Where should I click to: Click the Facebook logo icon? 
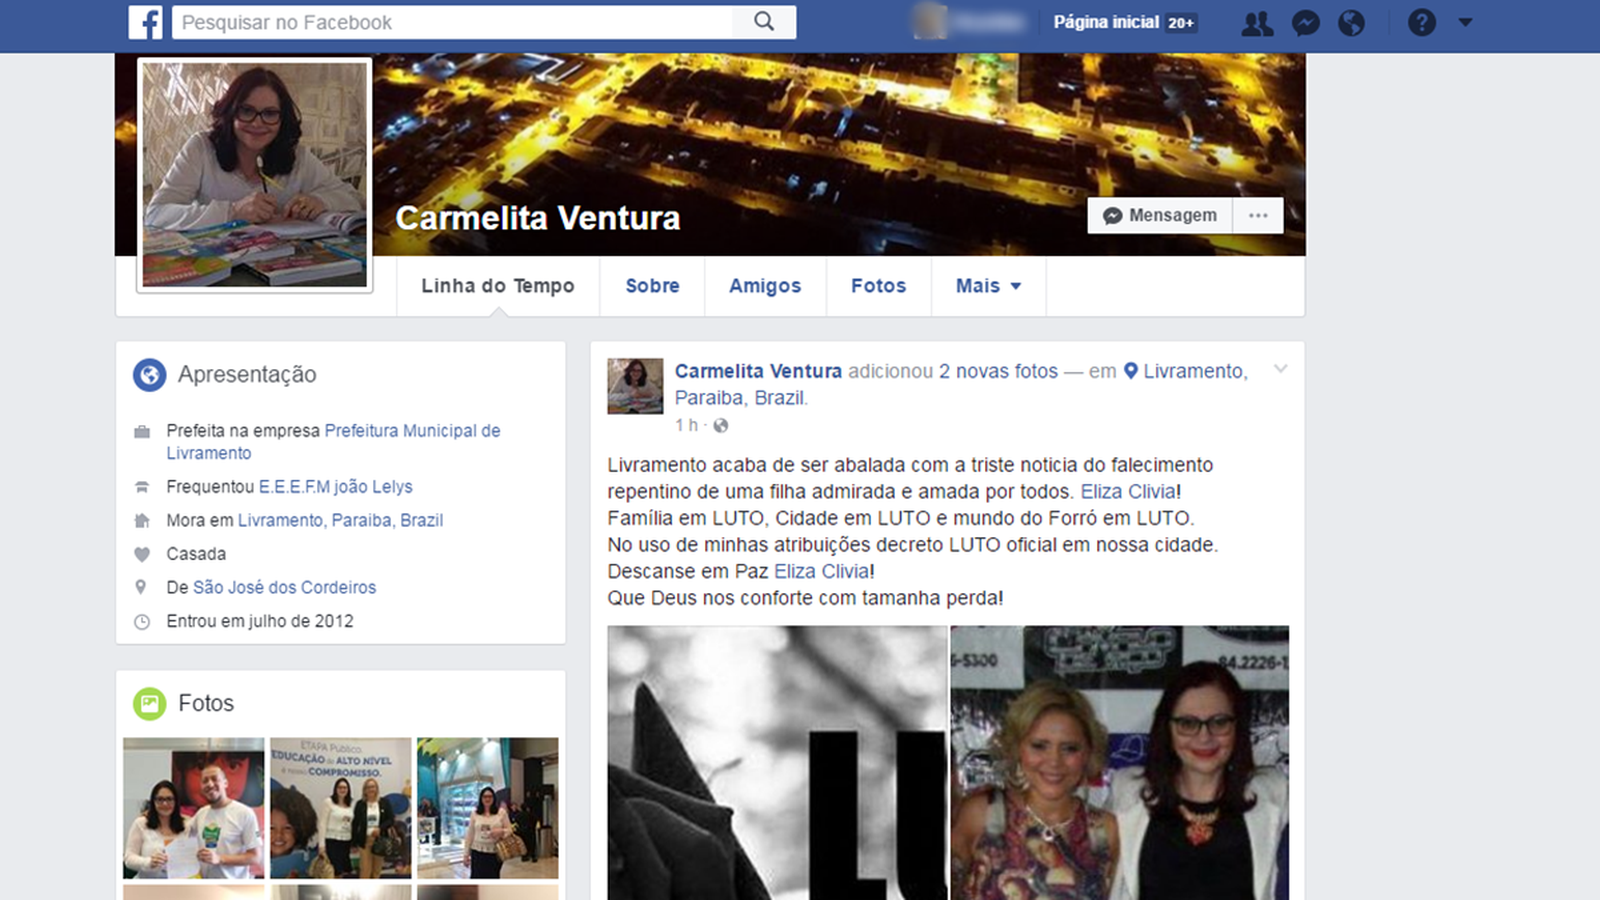click(145, 22)
